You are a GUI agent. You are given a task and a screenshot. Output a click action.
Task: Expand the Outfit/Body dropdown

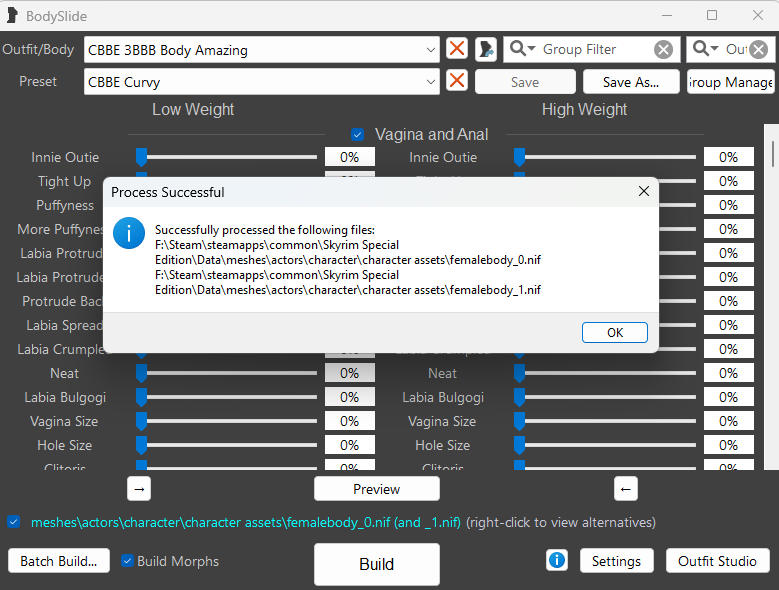pos(430,50)
